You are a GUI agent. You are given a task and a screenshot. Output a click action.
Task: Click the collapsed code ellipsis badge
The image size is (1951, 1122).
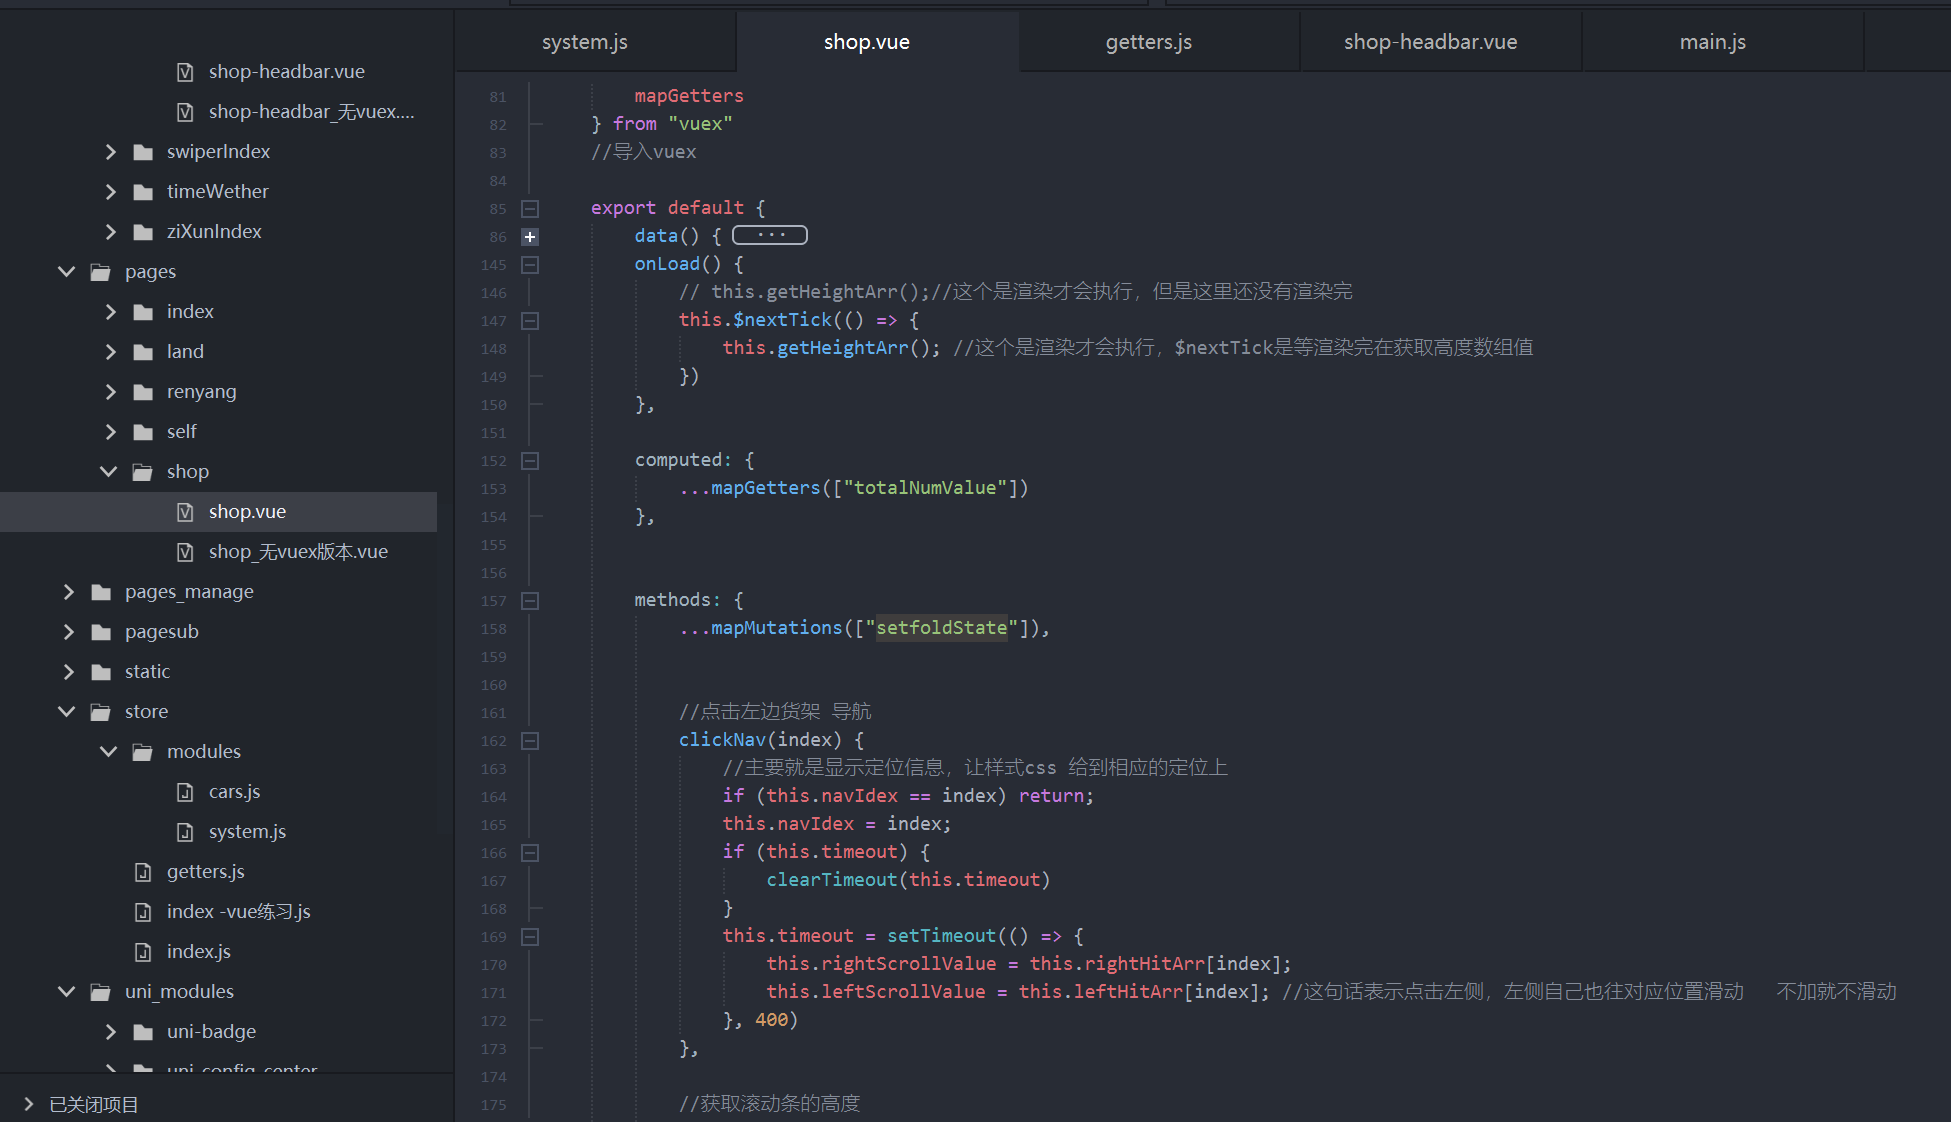(769, 236)
